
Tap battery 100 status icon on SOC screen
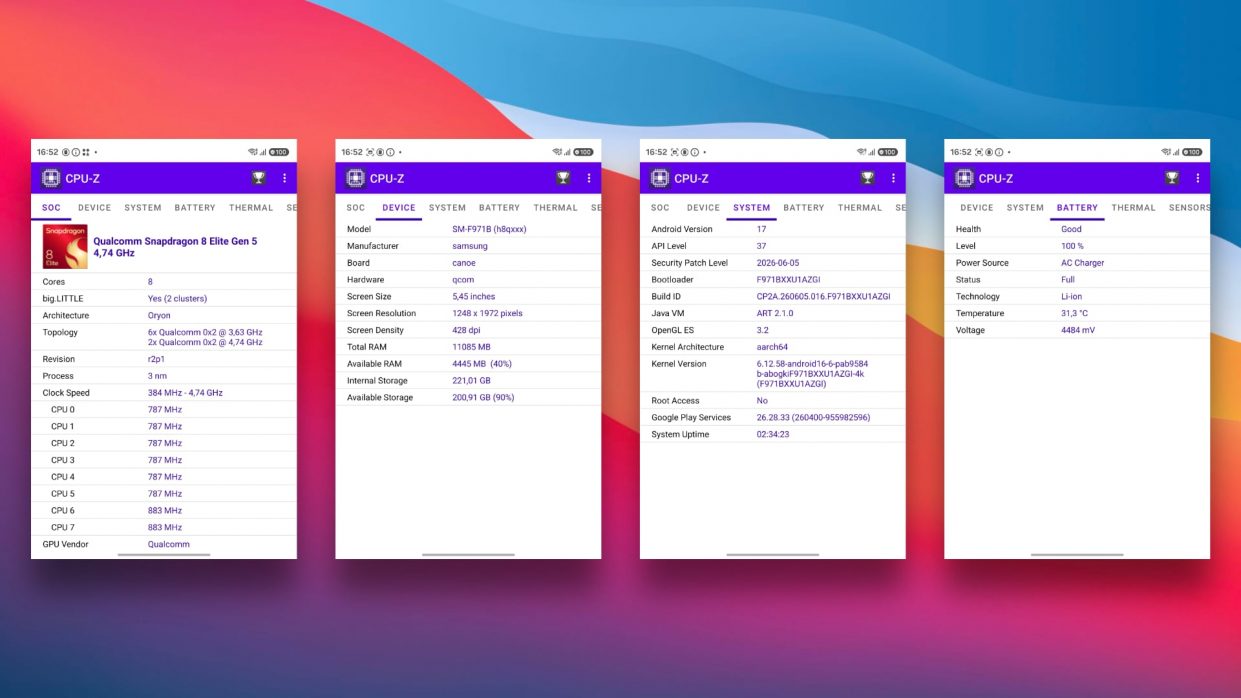pos(279,152)
